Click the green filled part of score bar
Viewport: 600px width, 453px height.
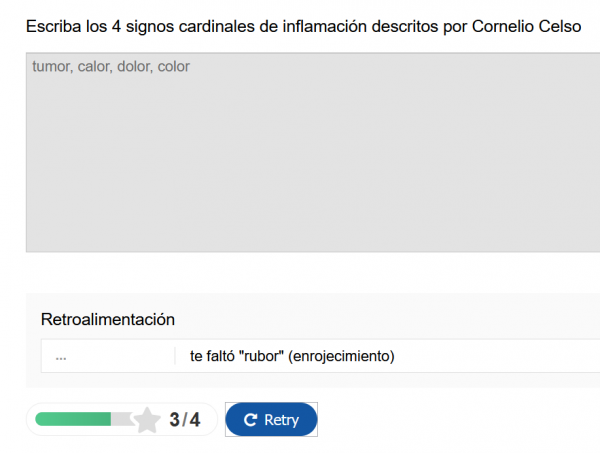coord(72,419)
